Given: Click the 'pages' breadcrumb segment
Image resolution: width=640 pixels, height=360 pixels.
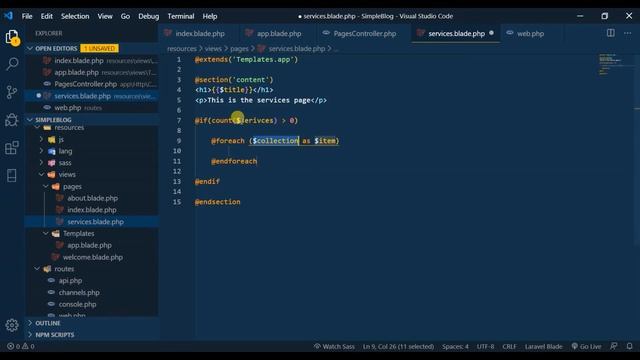Looking at the screenshot, I should click(x=239, y=49).
